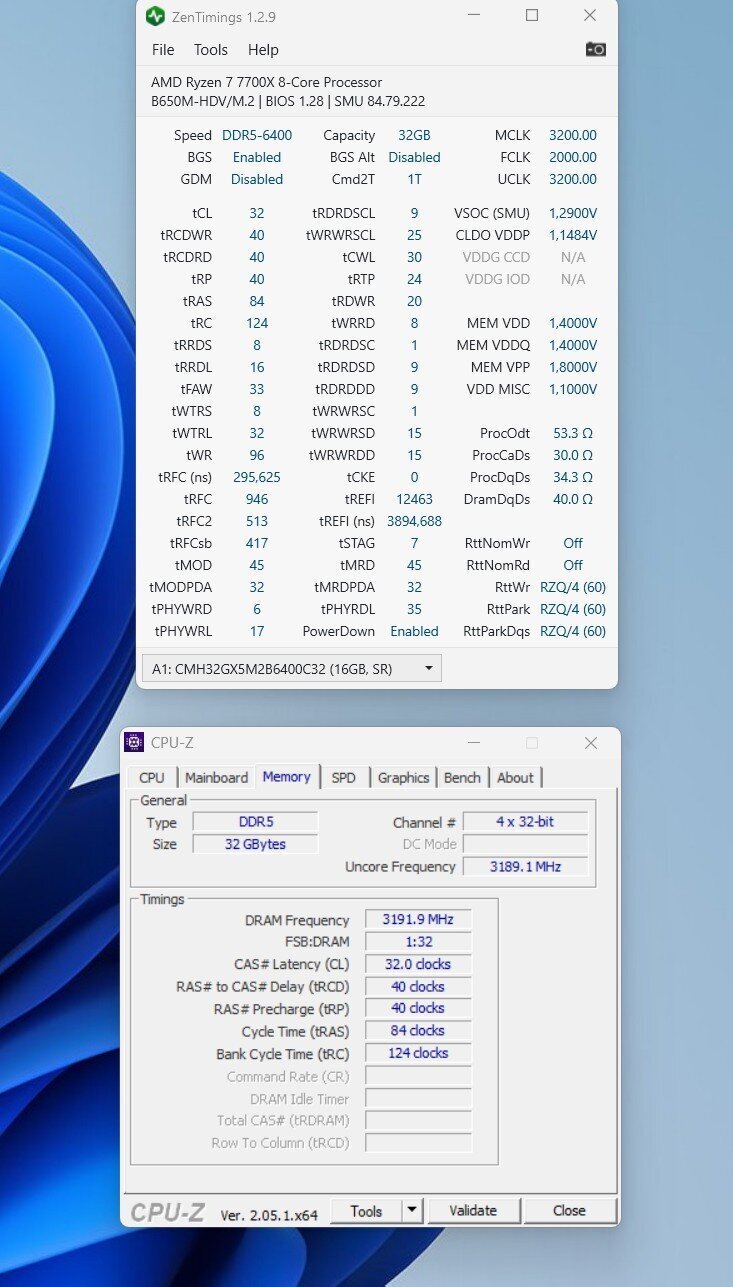Click the tREFI (ns) 3894,688 value
The width and height of the screenshot is (733, 1287).
(x=414, y=521)
